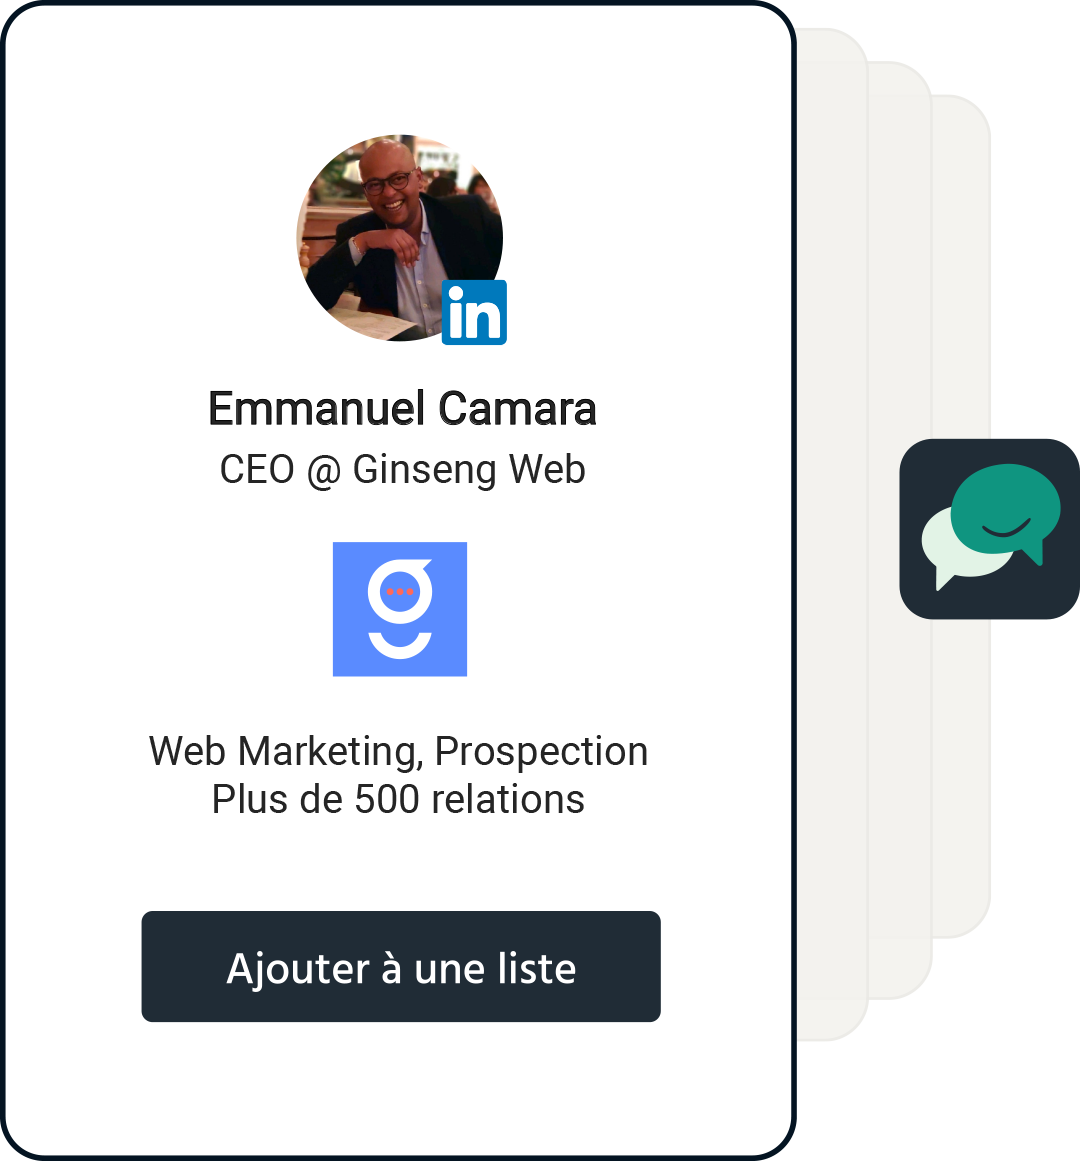1080x1161 pixels.
Task: Select the second stacked card behind profile
Action: [900, 530]
